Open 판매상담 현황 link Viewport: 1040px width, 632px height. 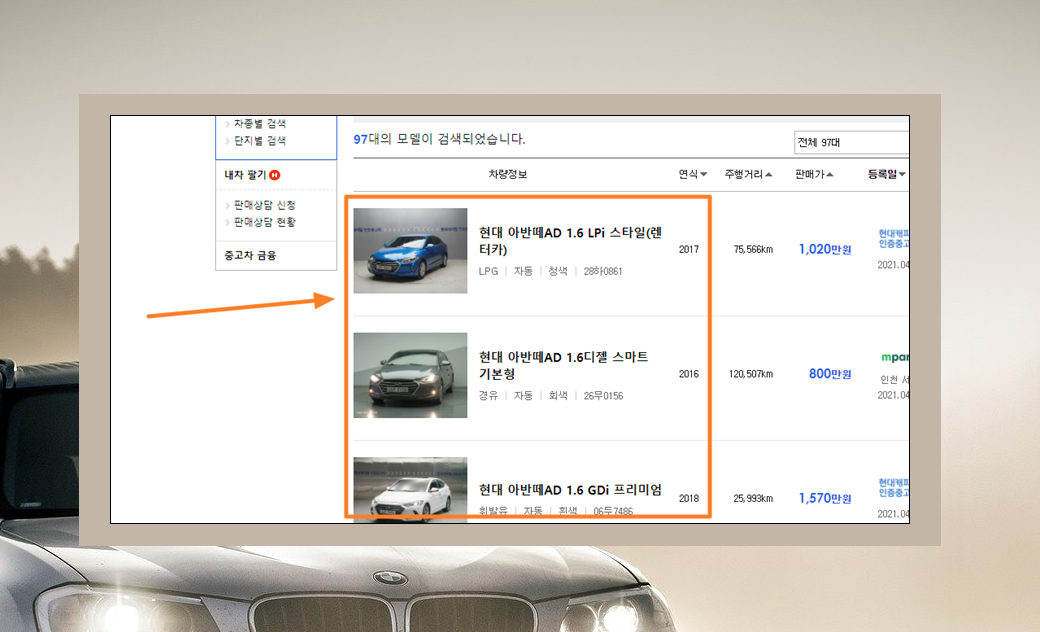(x=264, y=222)
